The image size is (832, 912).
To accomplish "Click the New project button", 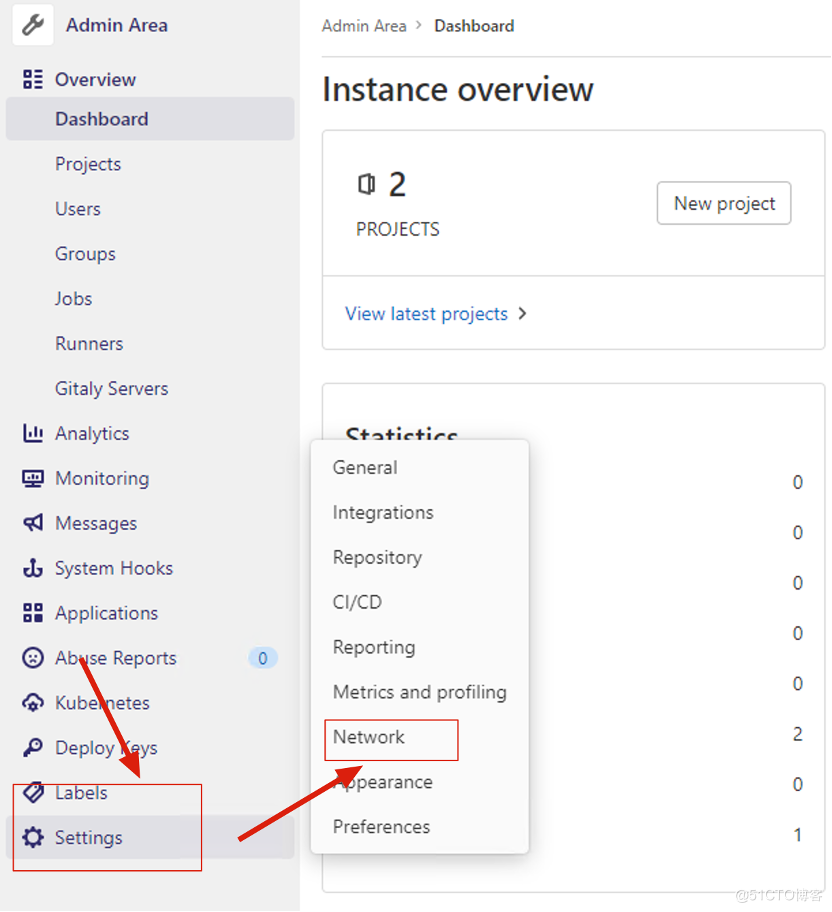I will [724, 203].
